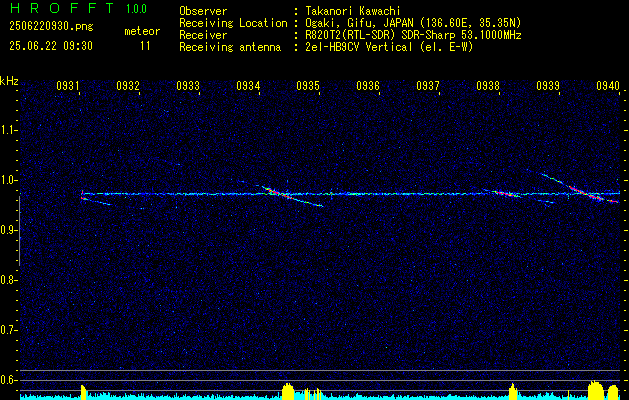Click the Receiving Location label

pos(233,23)
